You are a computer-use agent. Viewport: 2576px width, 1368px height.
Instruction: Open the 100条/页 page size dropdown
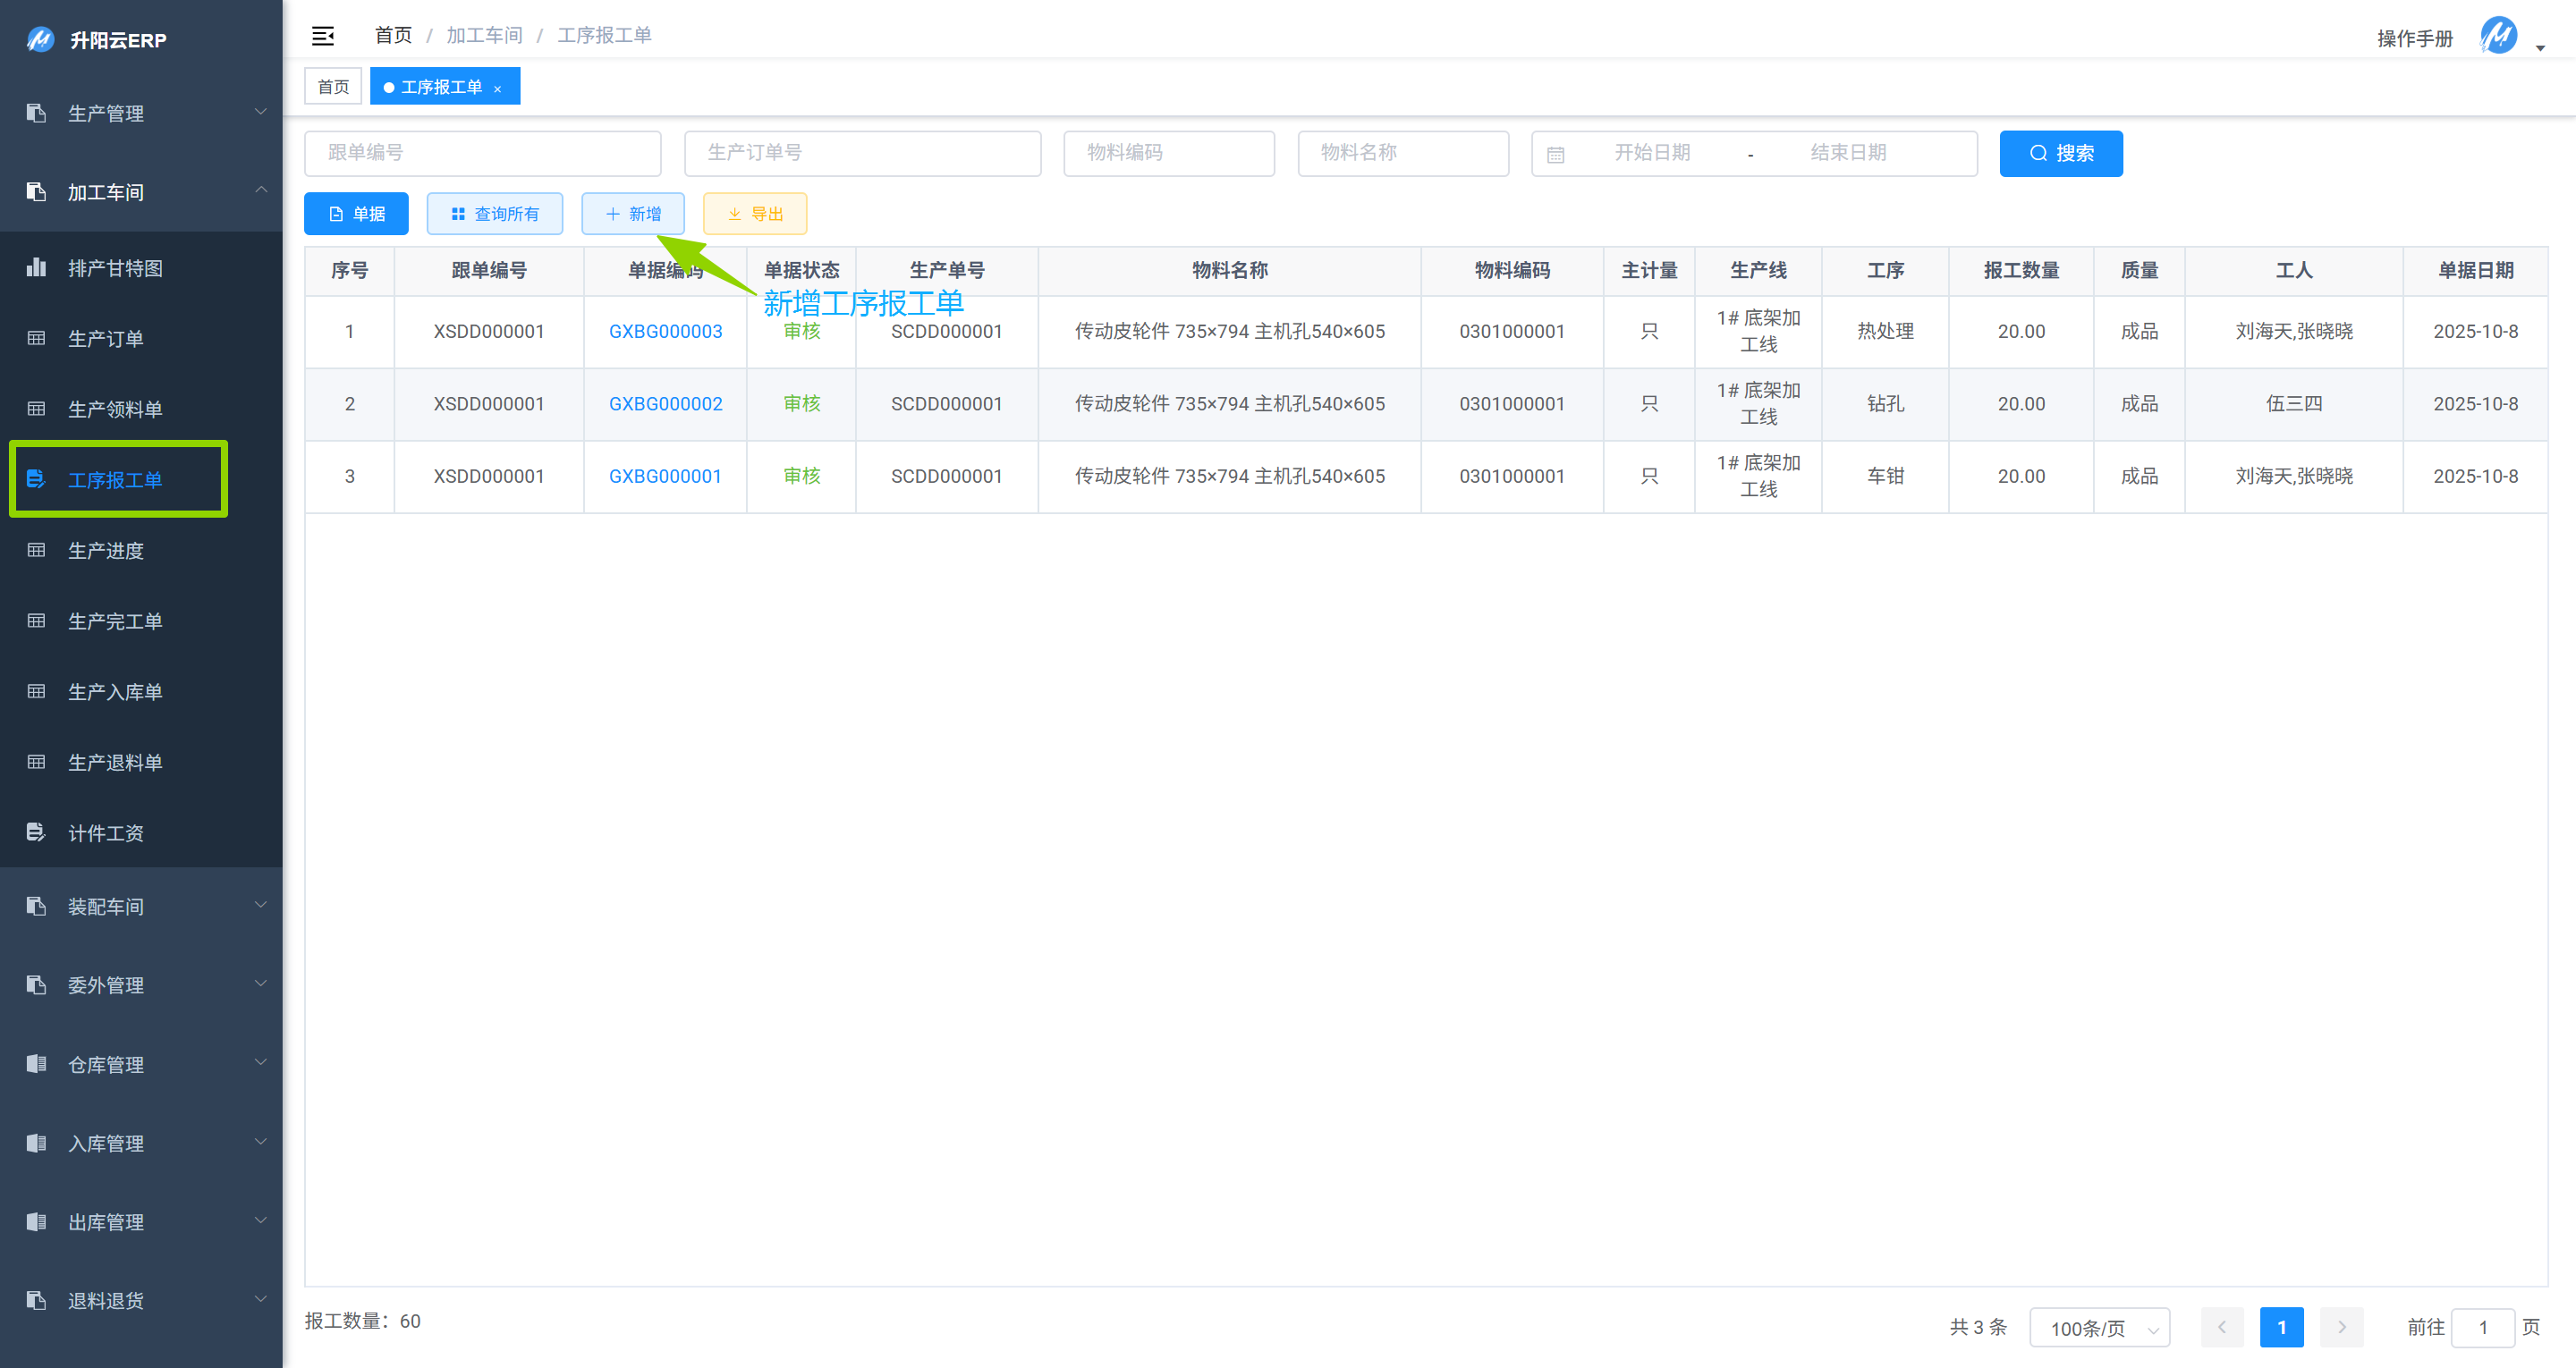[2099, 1327]
